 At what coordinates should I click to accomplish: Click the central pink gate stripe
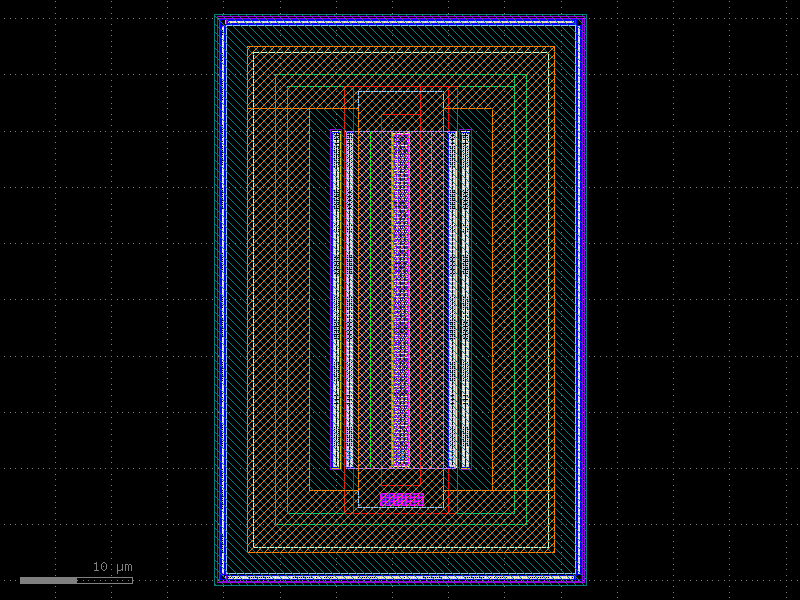(400, 300)
